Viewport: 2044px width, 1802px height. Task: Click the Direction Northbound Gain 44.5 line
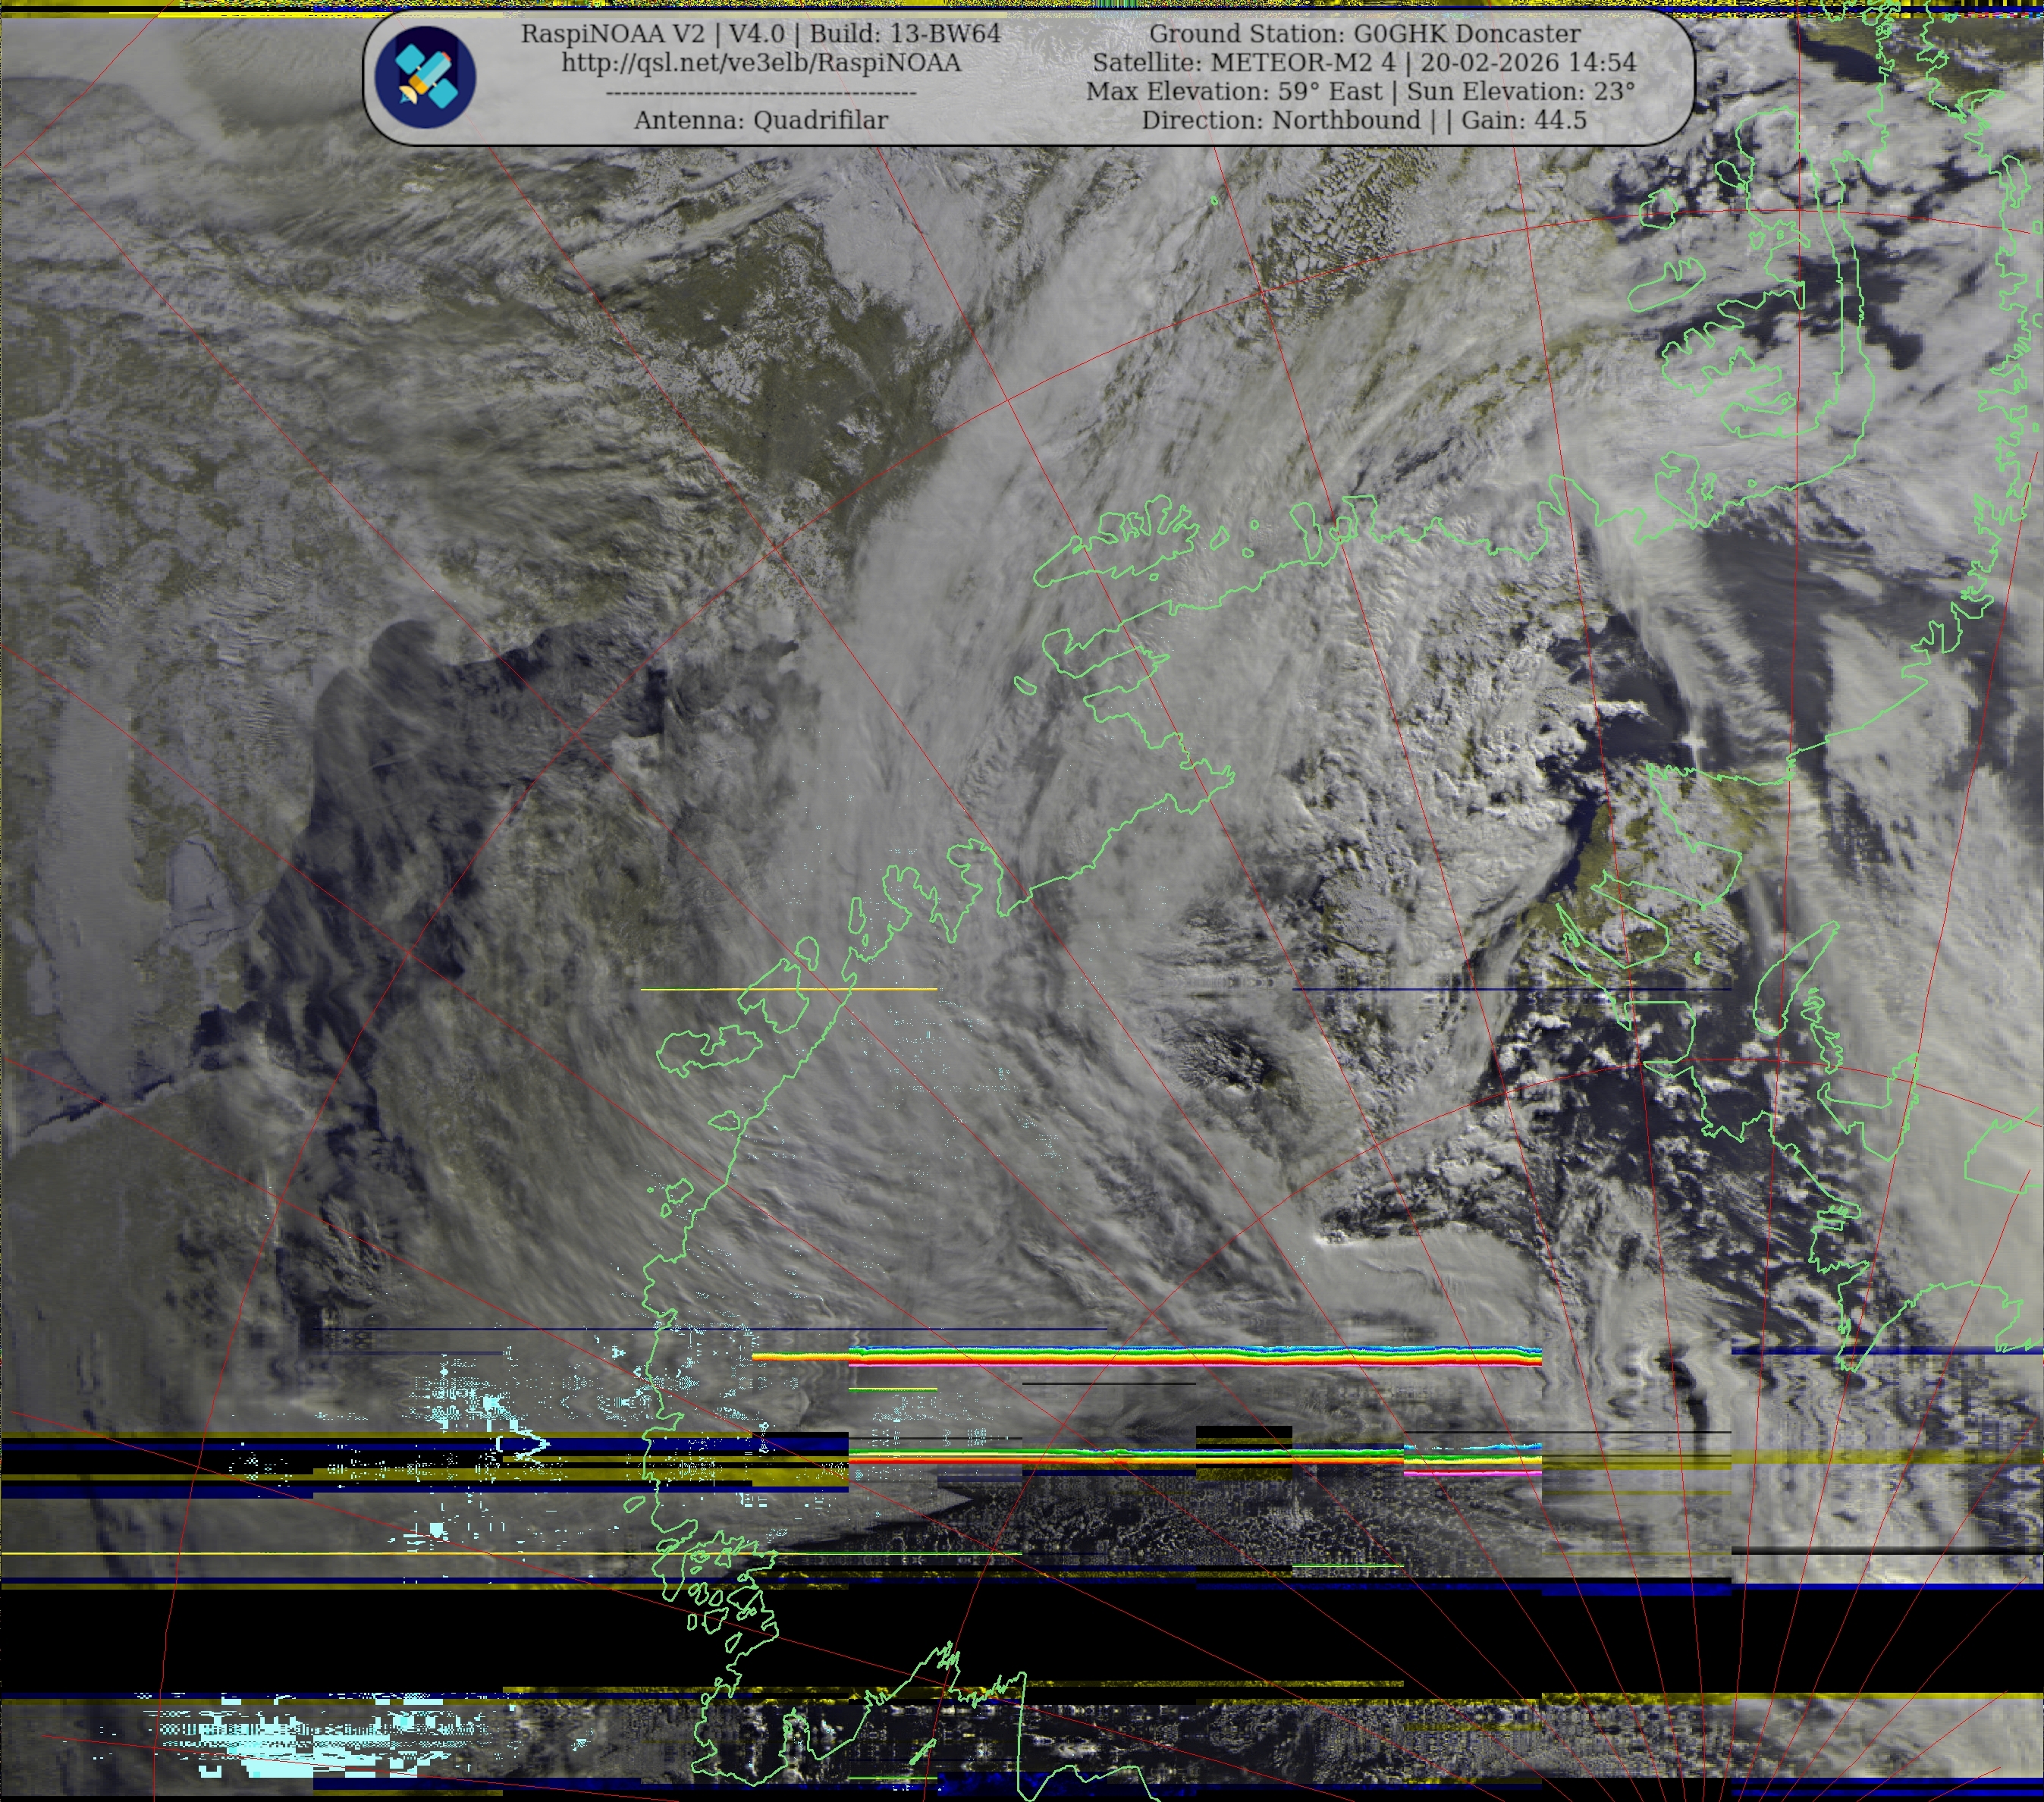[x=1364, y=120]
